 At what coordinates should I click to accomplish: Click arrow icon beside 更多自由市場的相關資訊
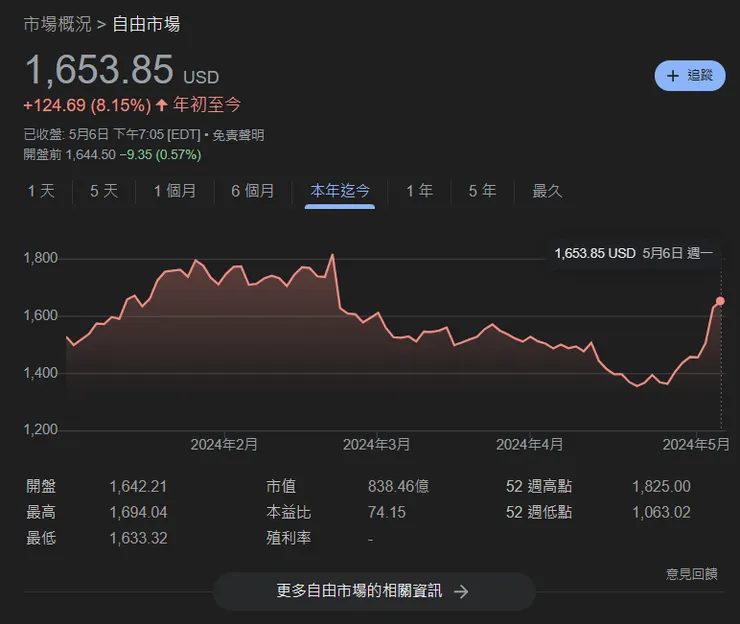461,591
